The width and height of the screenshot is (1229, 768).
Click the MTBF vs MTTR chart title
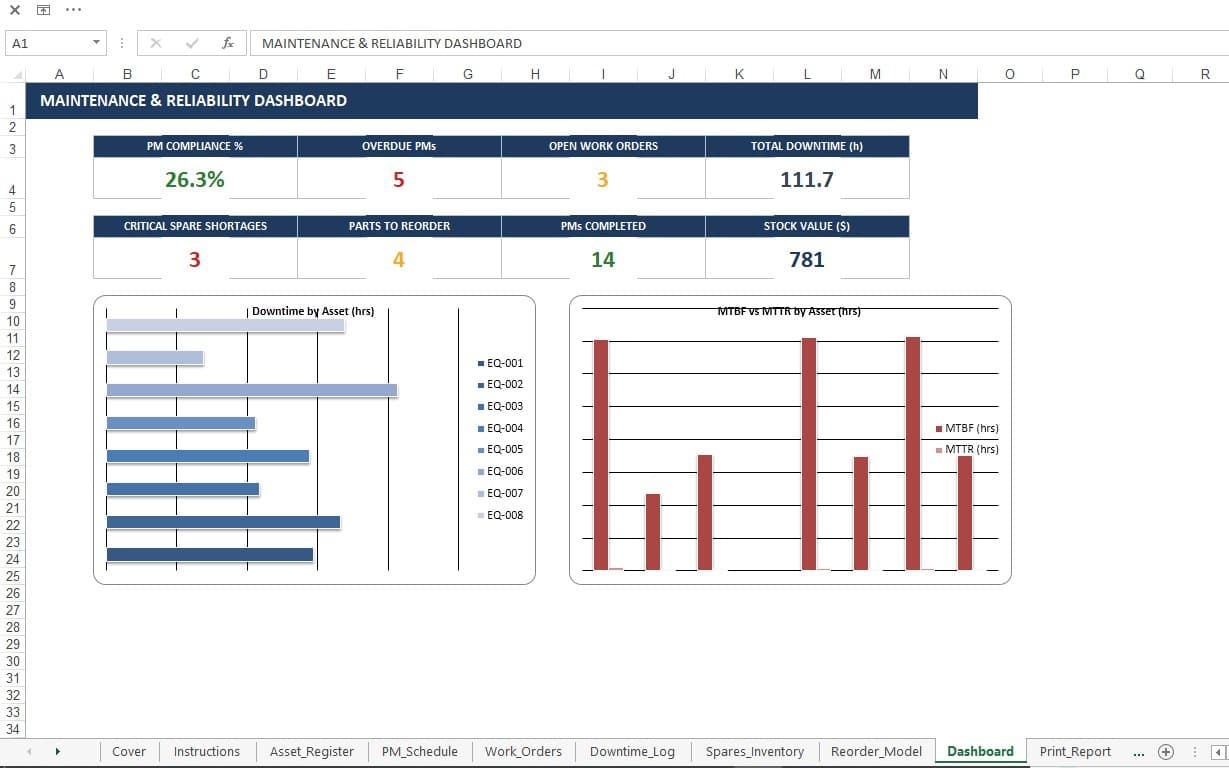point(789,311)
